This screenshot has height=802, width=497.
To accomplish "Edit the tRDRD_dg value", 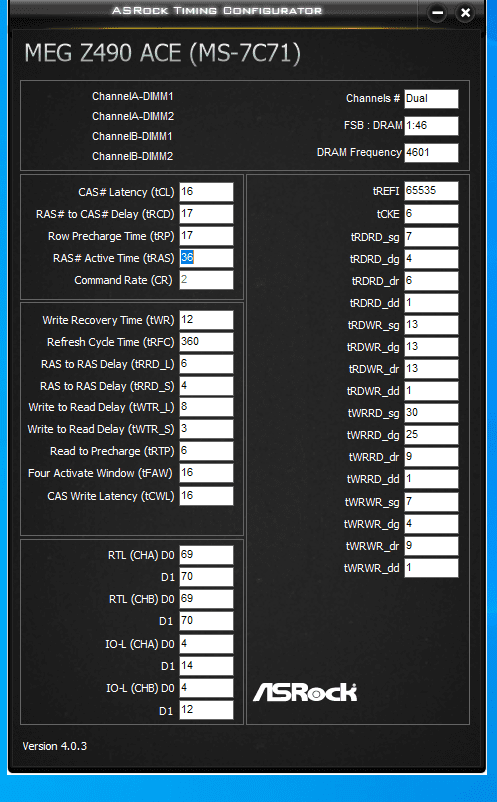I will [431, 259].
